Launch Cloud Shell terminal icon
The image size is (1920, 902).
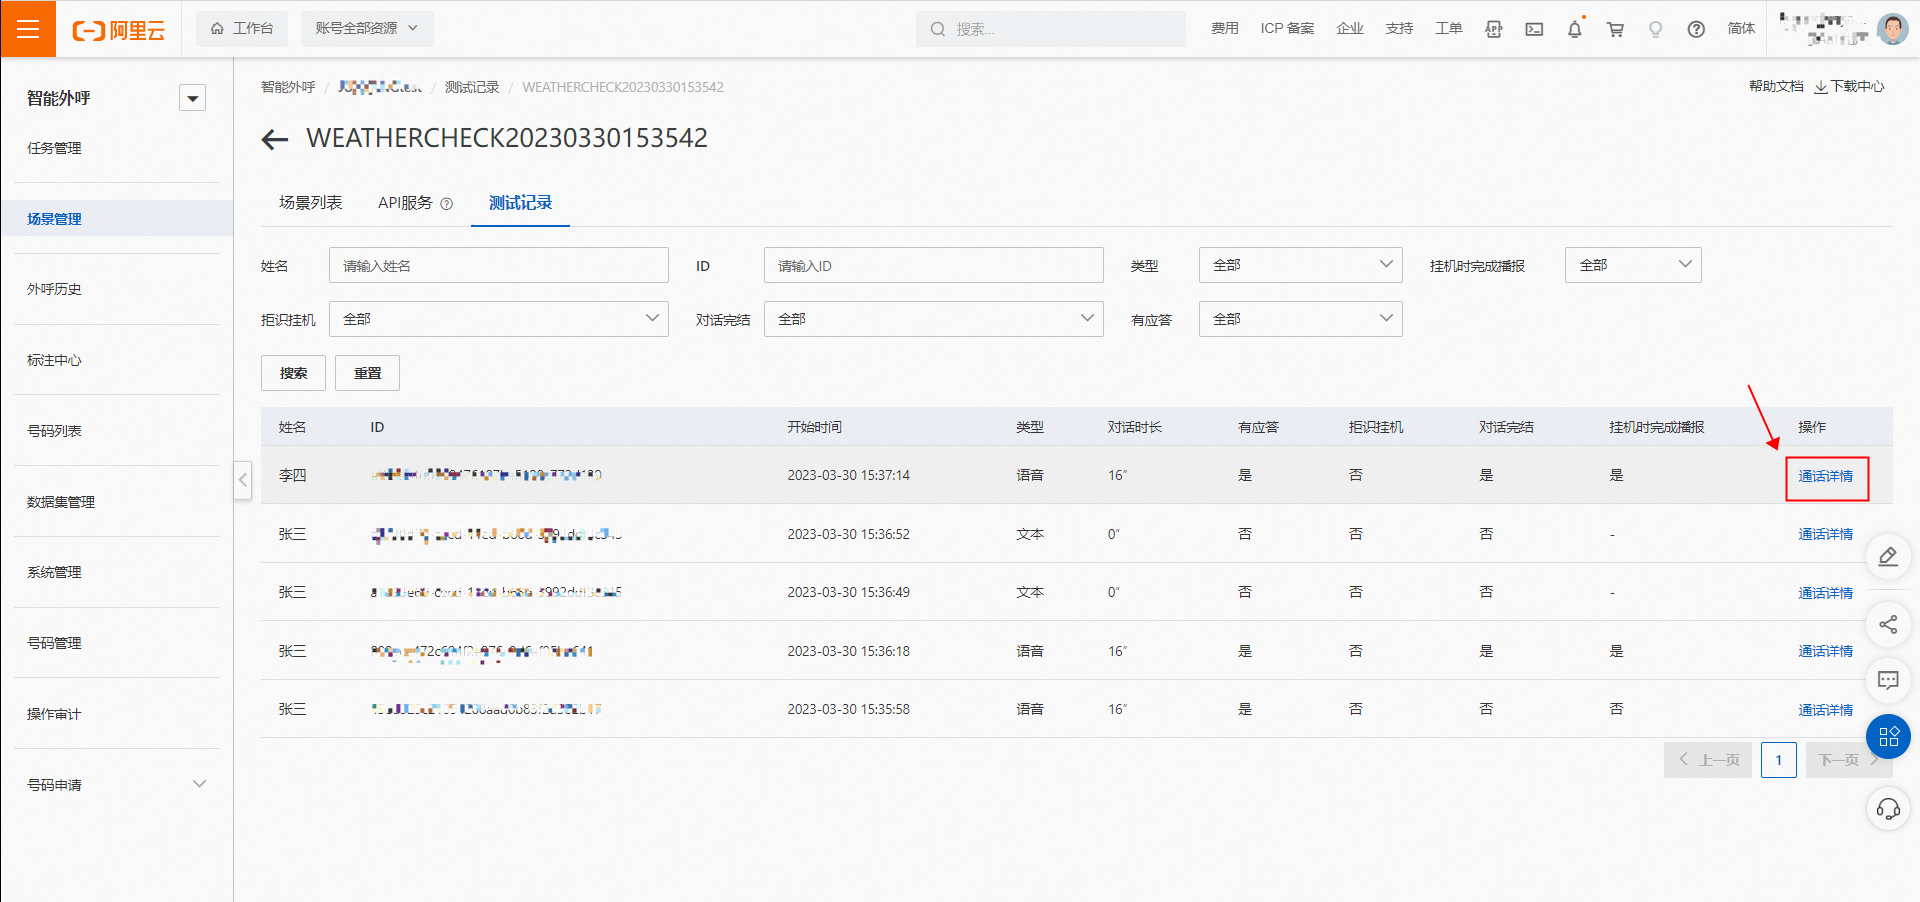click(1534, 29)
